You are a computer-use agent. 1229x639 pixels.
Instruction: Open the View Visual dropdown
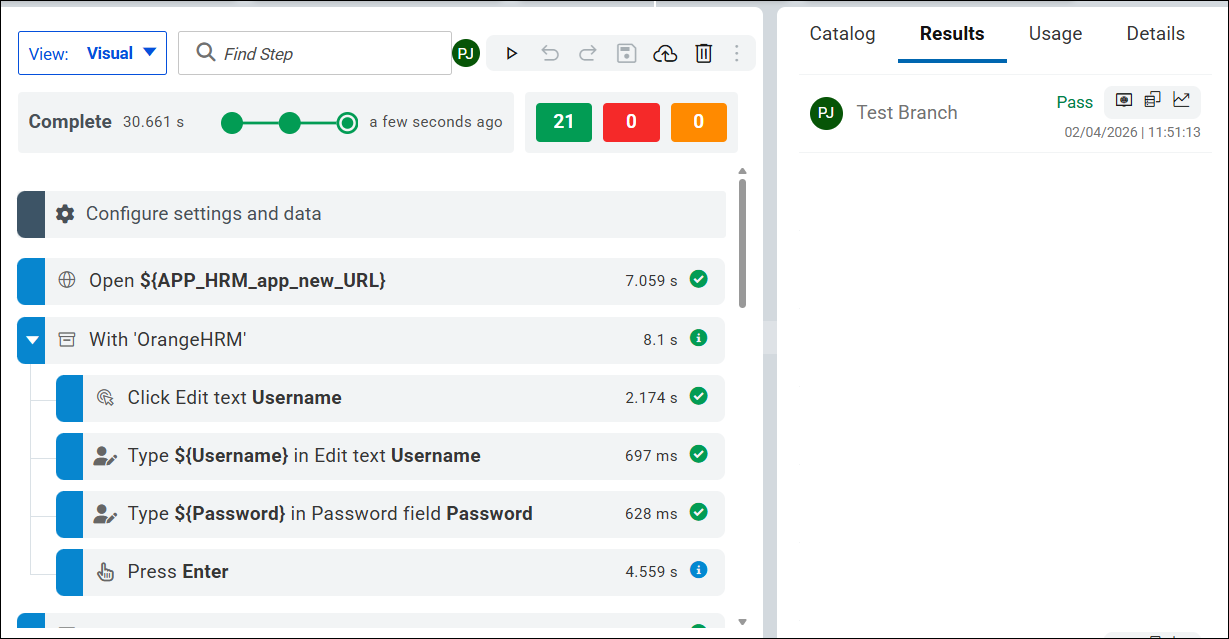[93, 54]
